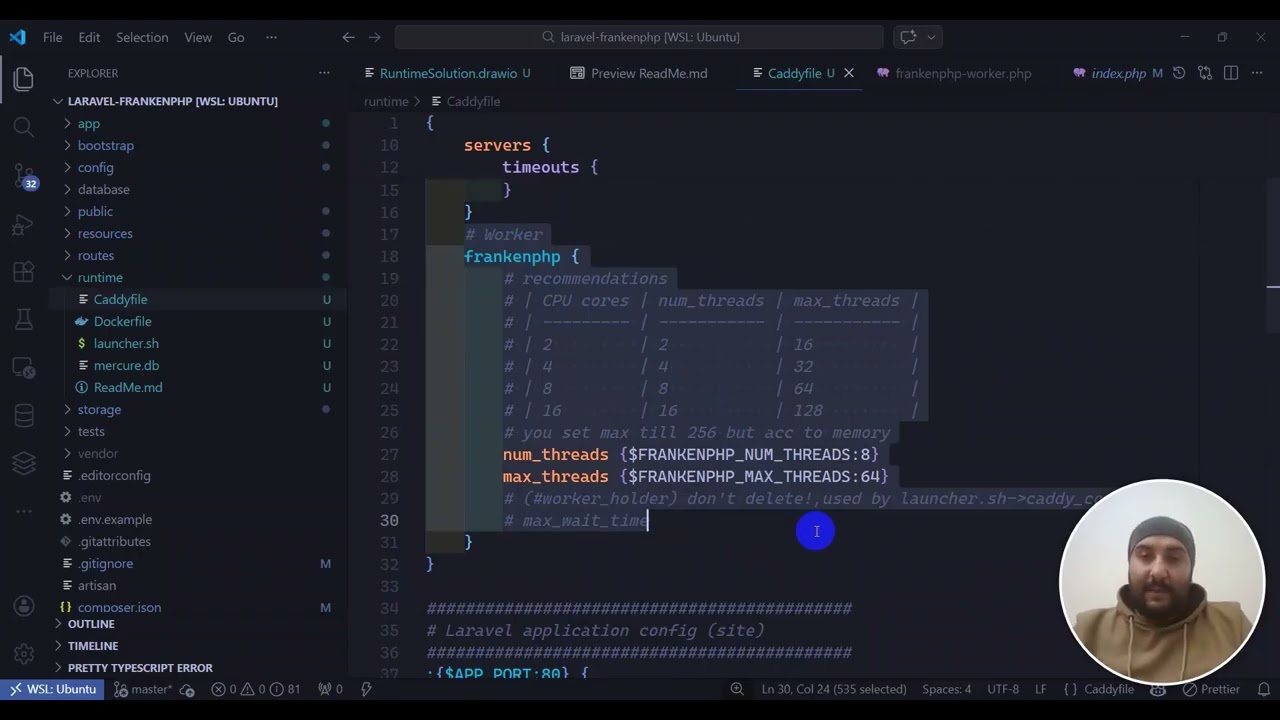The height and width of the screenshot is (720, 1280).
Task: Open the stacked layers view in activity bar
Action: coord(24,463)
